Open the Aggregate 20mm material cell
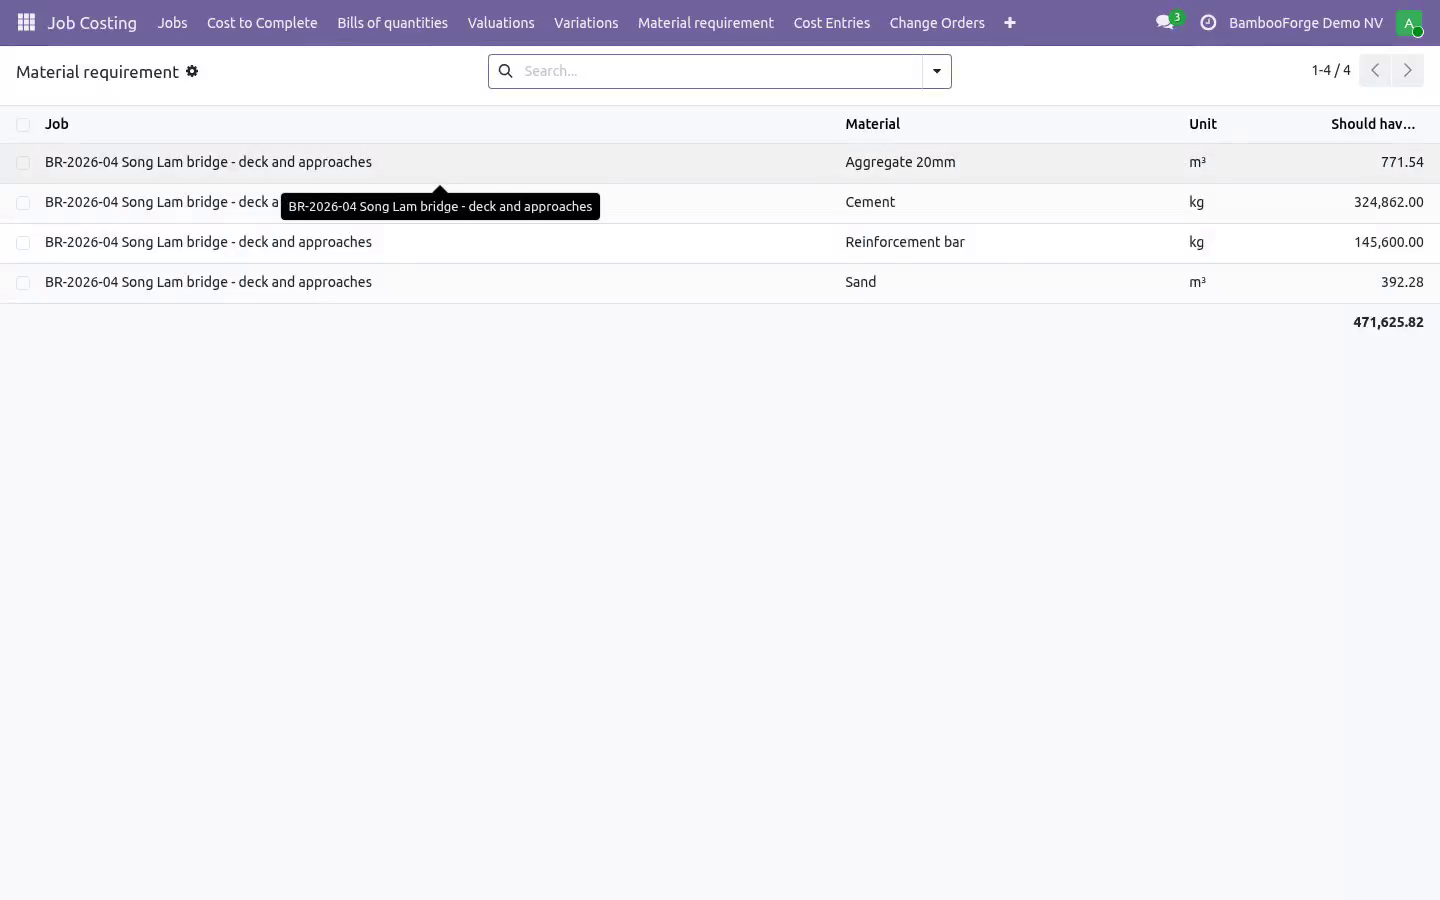Image resolution: width=1440 pixels, height=900 pixels. click(x=900, y=162)
